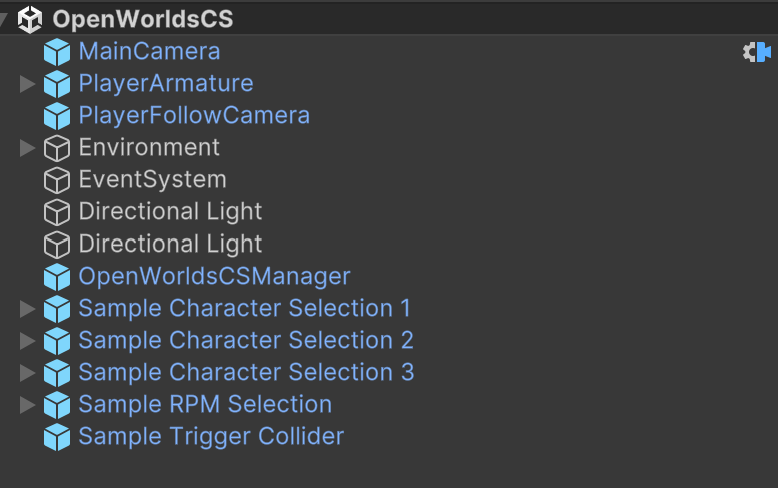The height and width of the screenshot is (488, 778).
Task: Expand Sample Character Selection 1
Action: point(28,308)
